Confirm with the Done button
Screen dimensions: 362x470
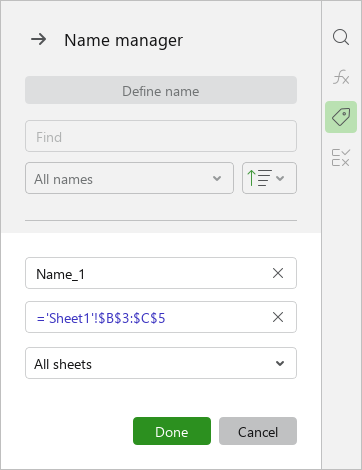pyautogui.click(x=172, y=431)
